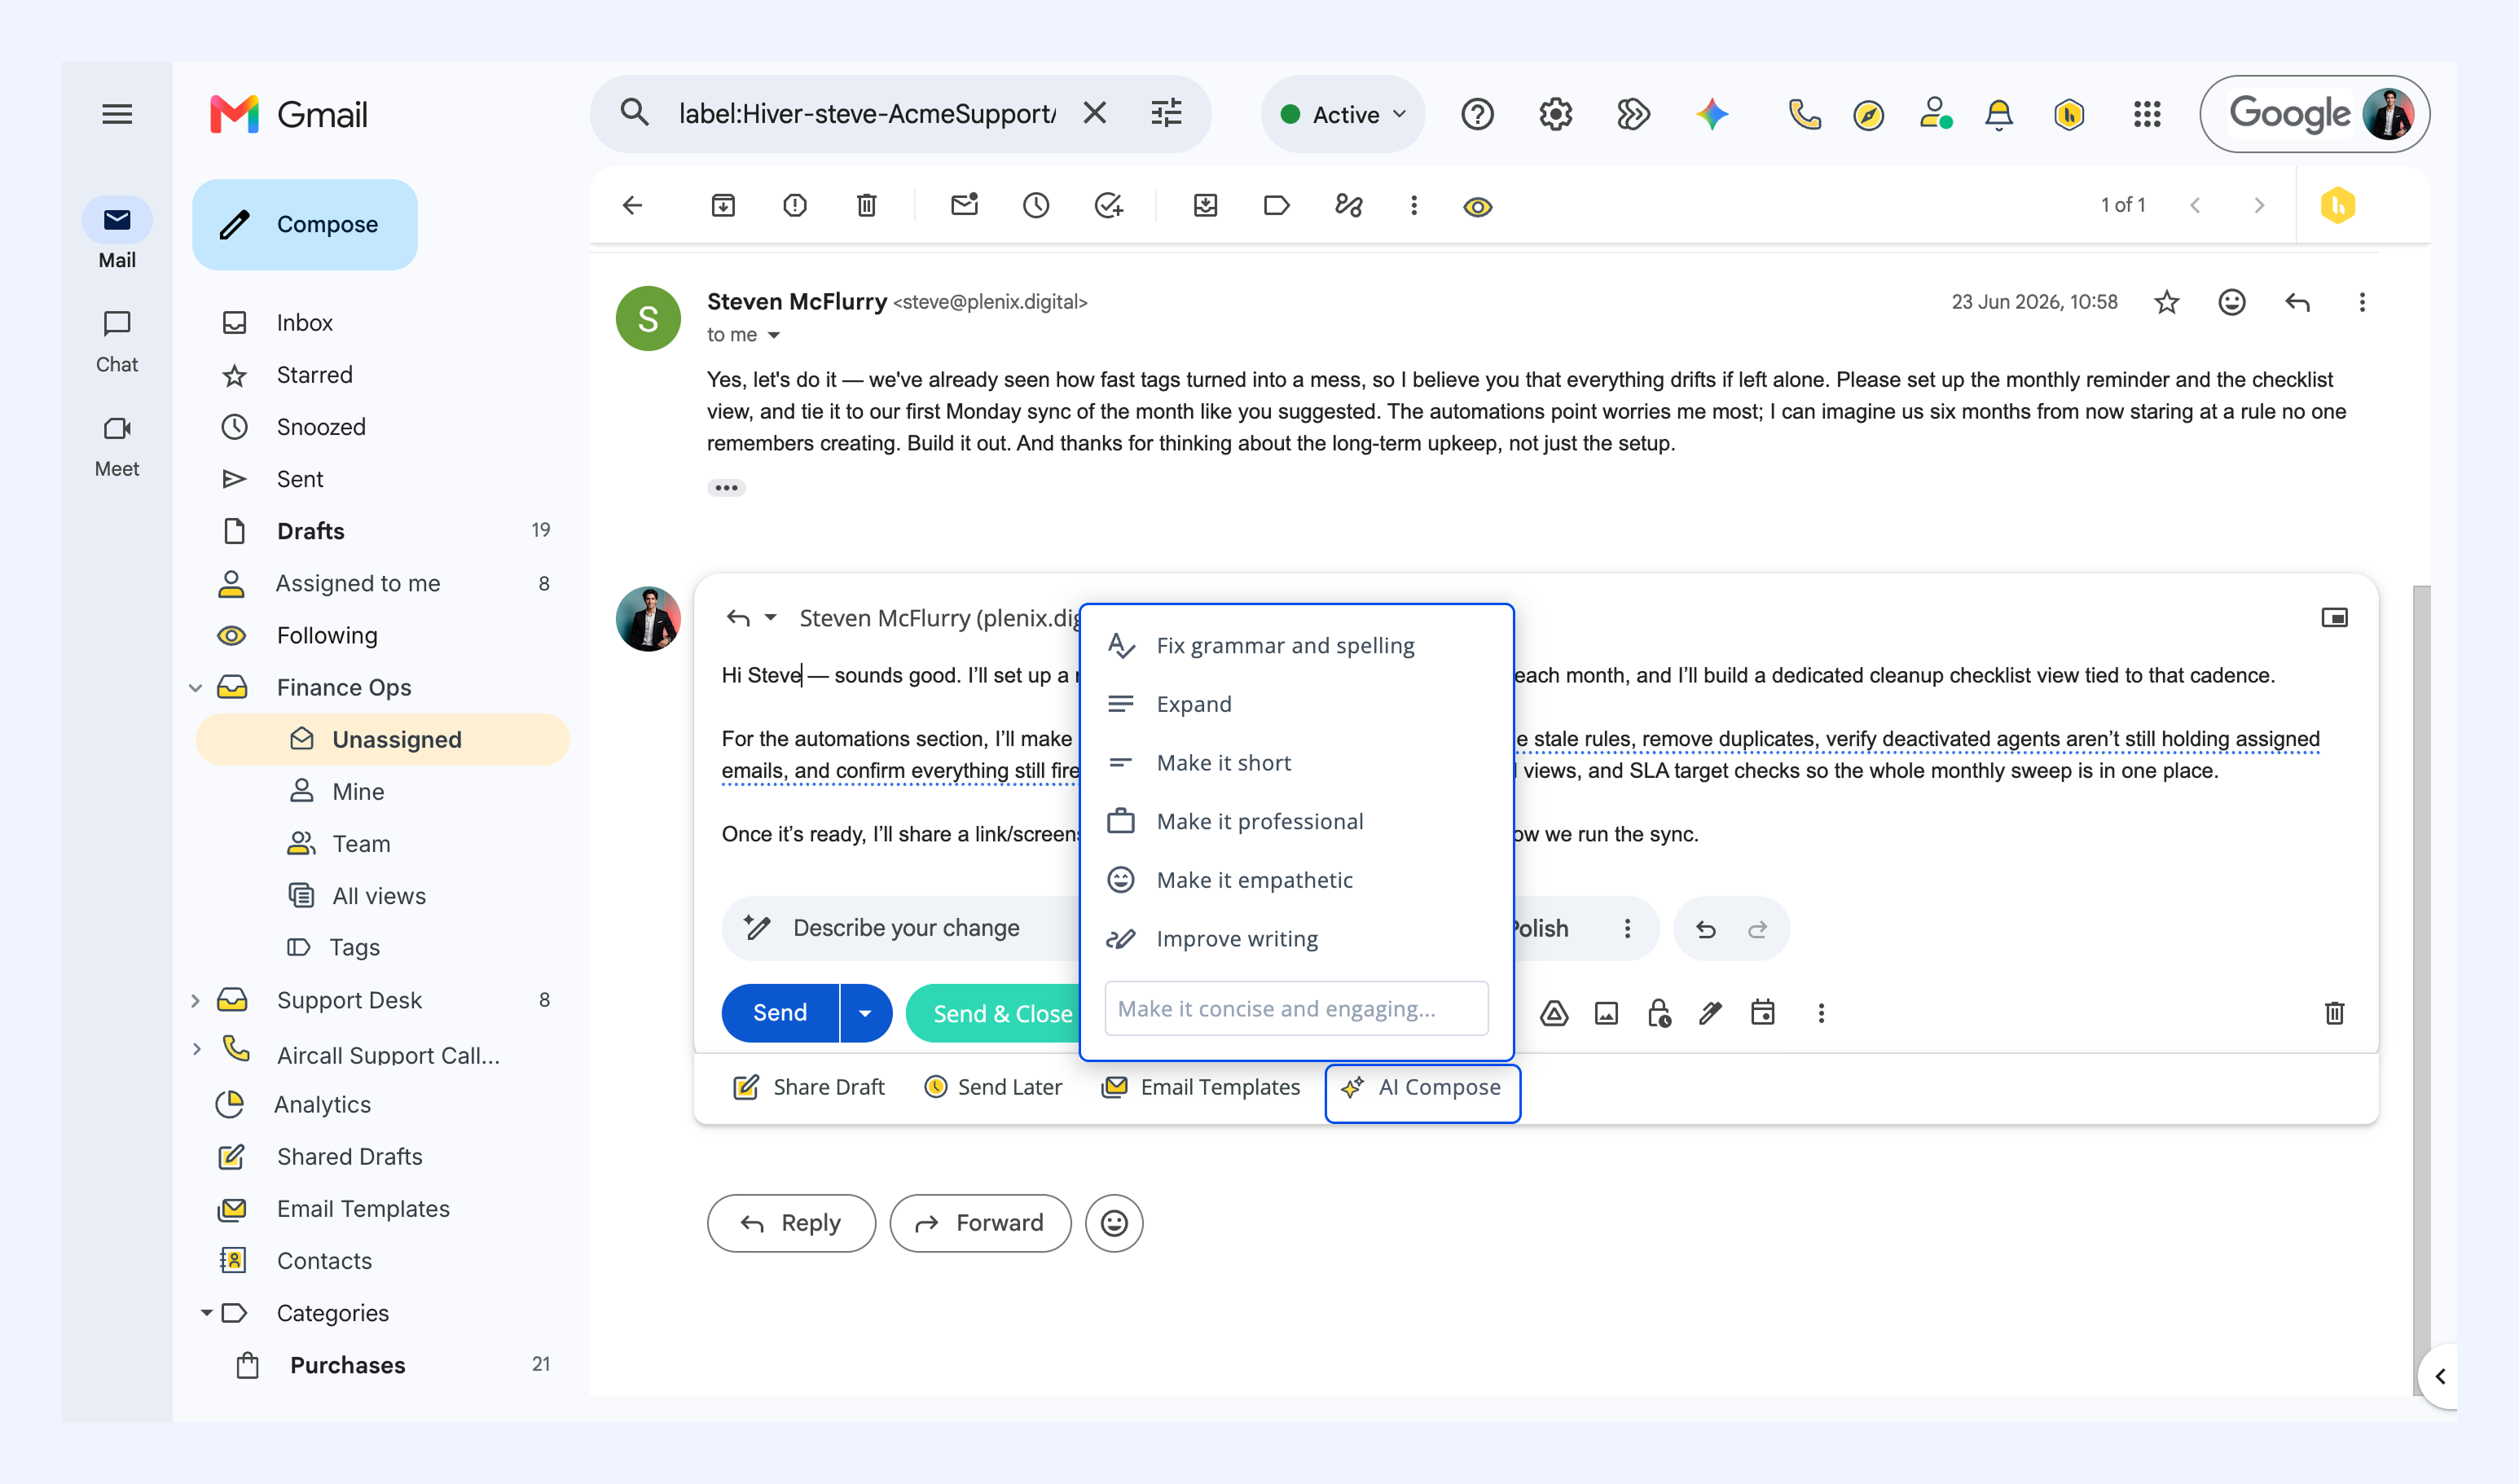Reply using the arrow in message header
This screenshot has width=2519, height=1484.
(2298, 302)
